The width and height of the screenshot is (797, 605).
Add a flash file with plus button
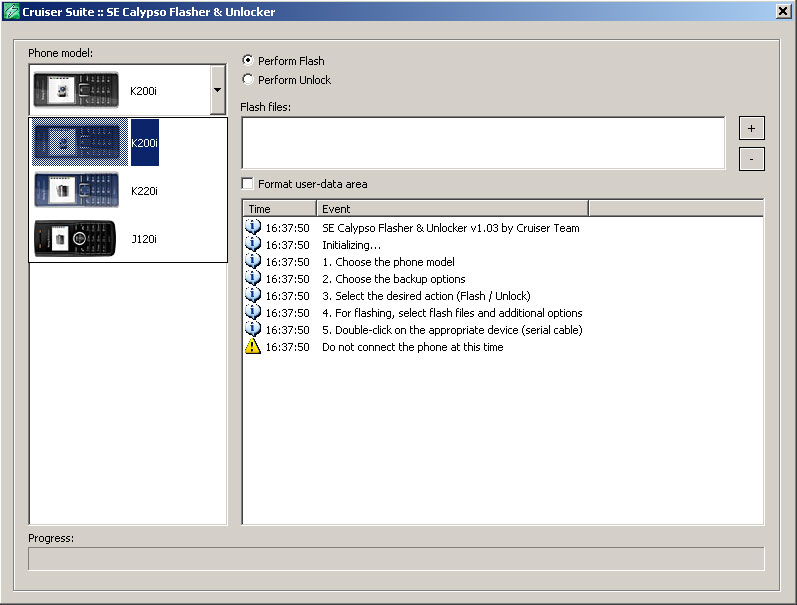pyautogui.click(x=751, y=129)
